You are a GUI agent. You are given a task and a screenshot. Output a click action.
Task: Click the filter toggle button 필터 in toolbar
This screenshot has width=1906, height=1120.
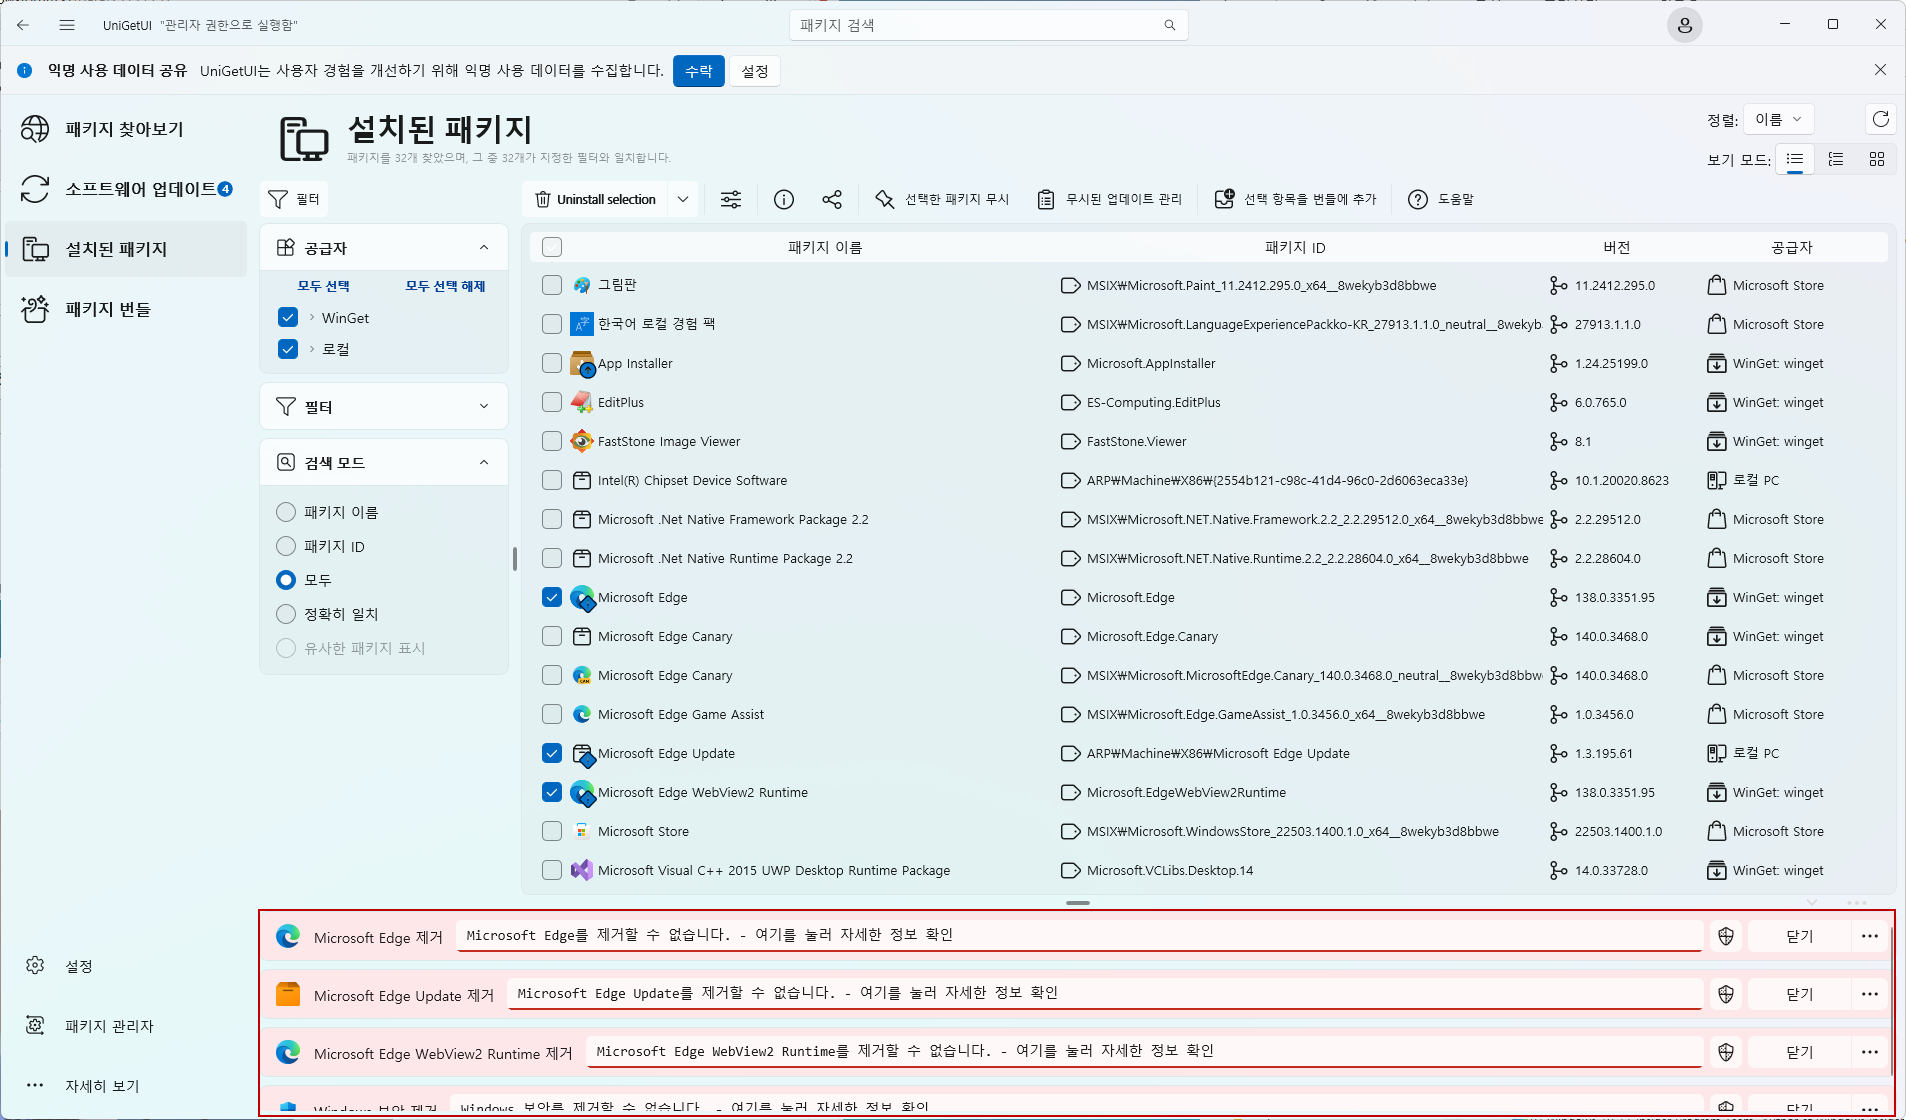tap(294, 199)
